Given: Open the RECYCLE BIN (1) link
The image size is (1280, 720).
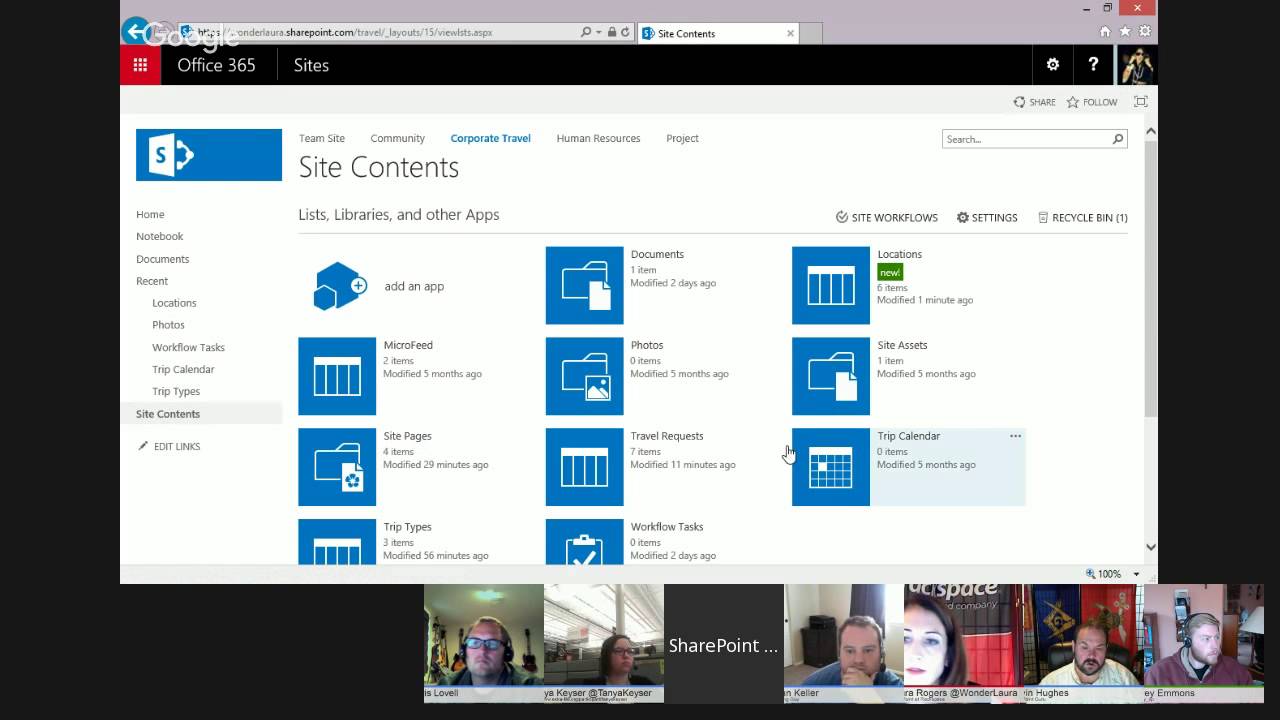Looking at the screenshot, I should (1083, 217).
